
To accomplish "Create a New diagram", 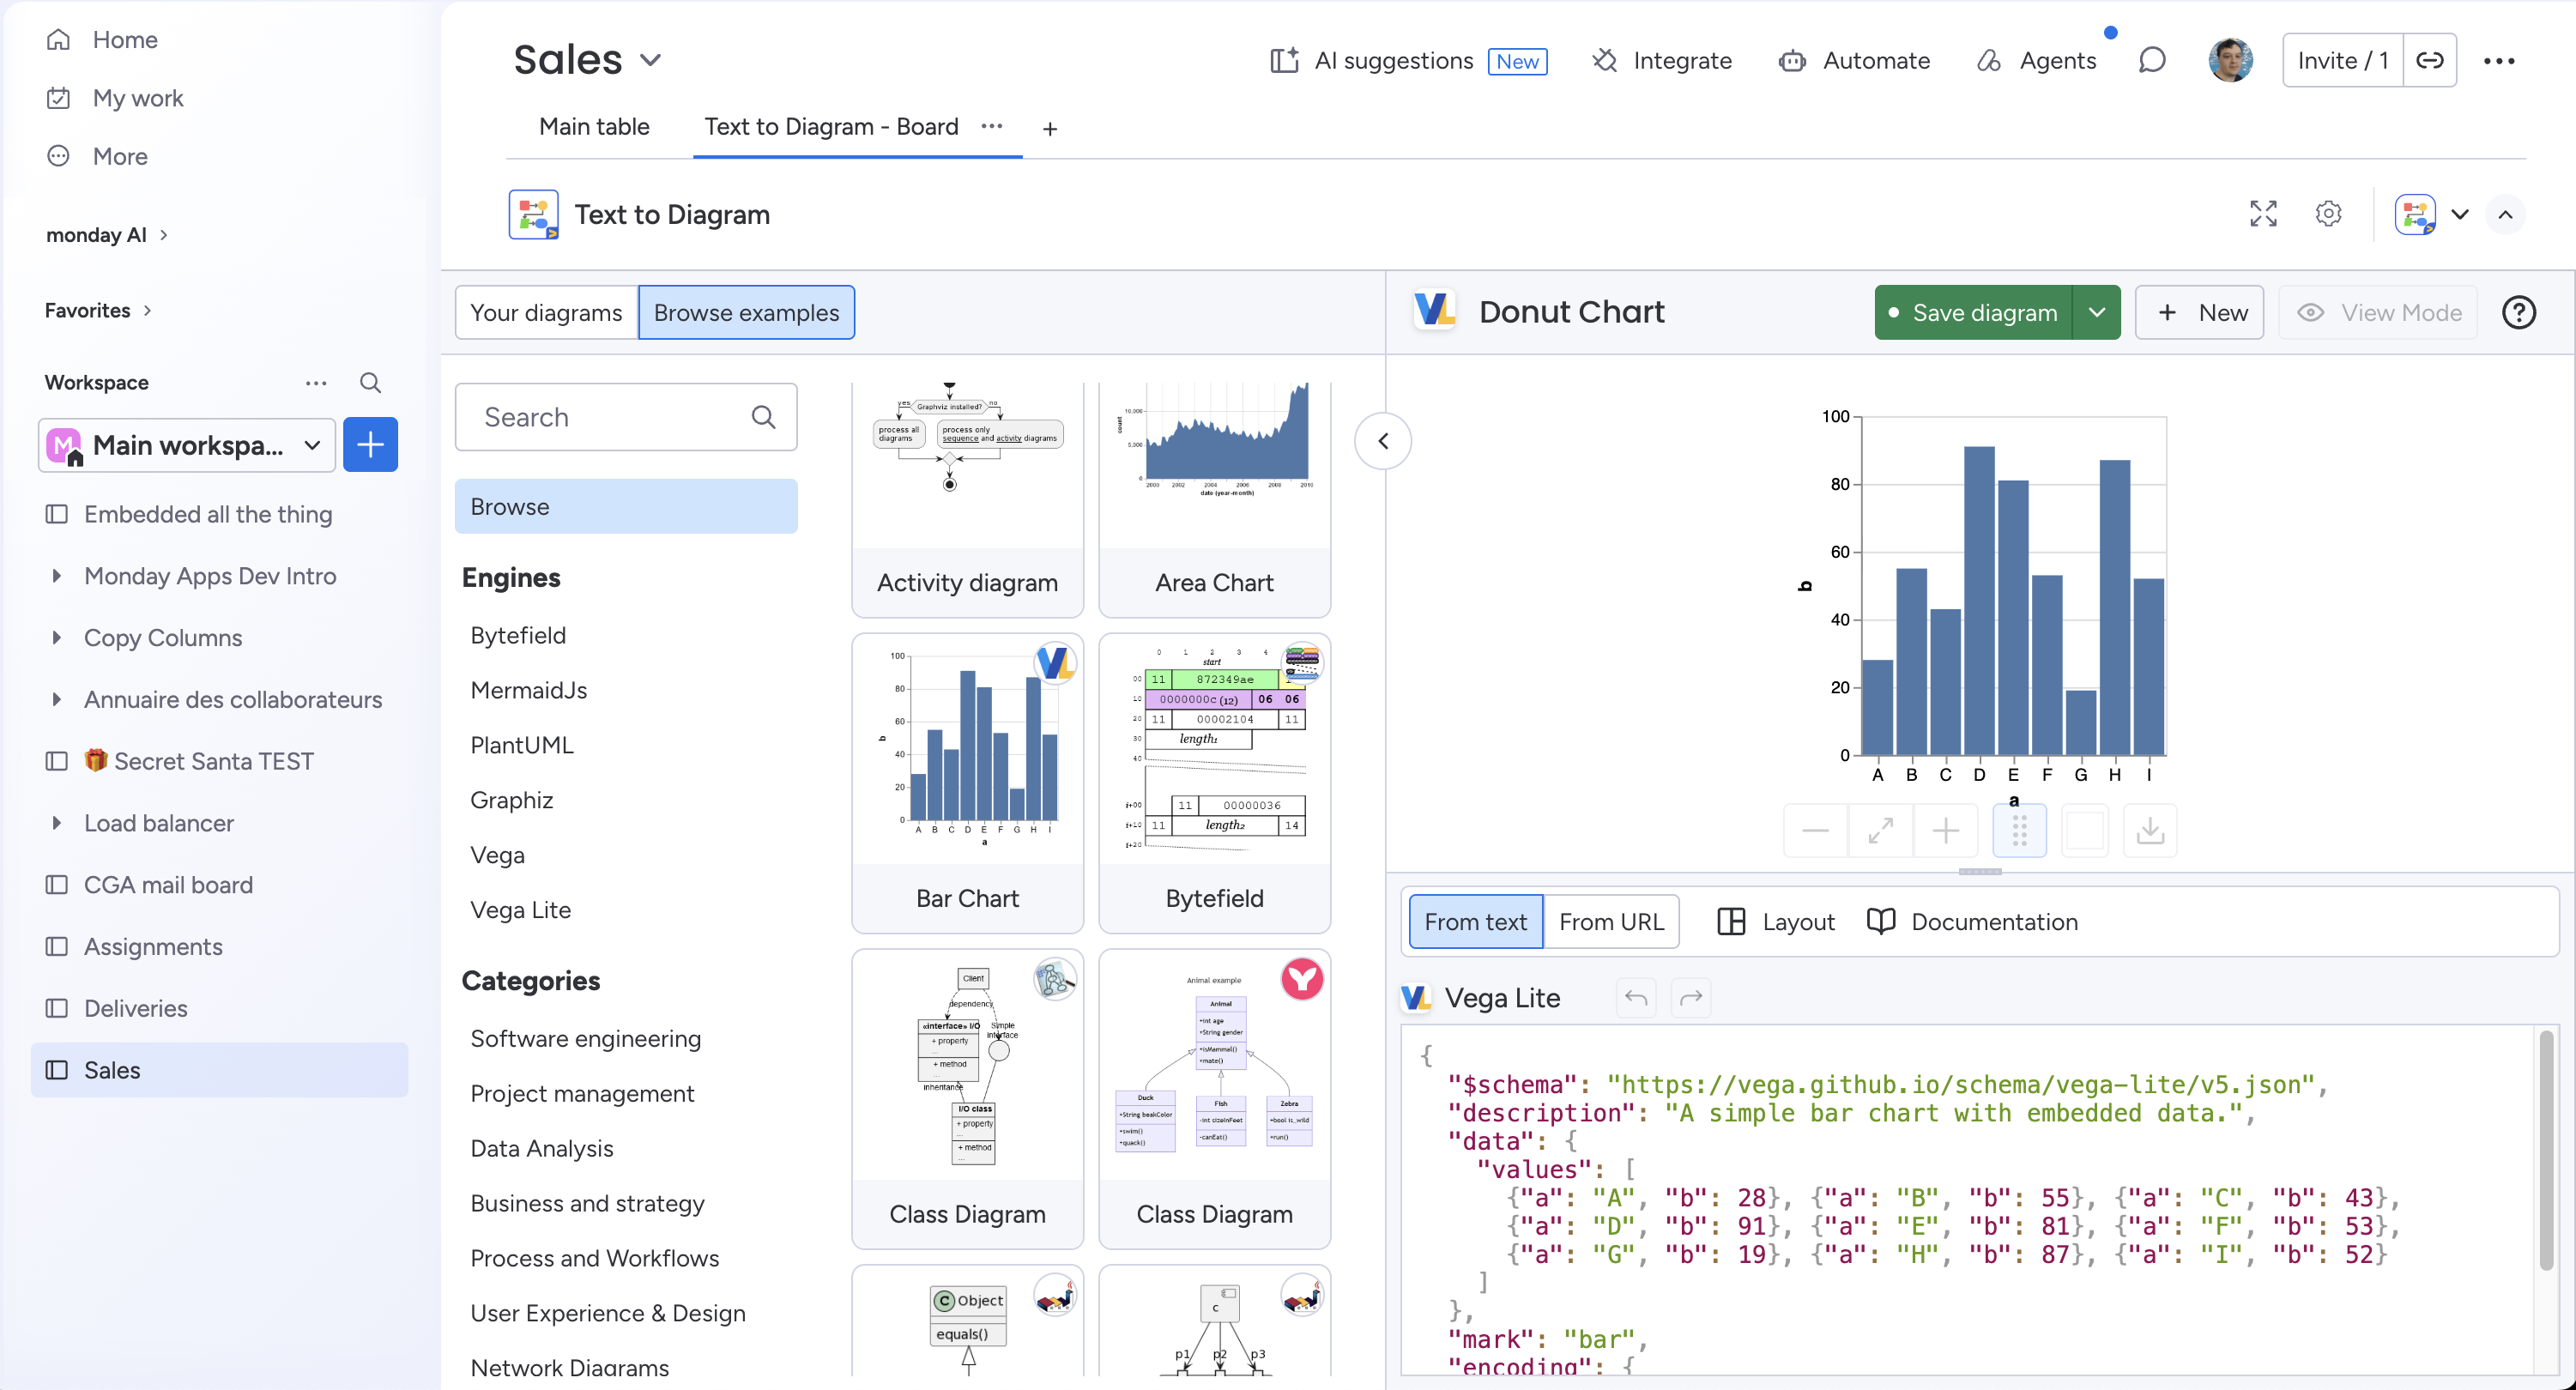I will (x=2199, y=313).
